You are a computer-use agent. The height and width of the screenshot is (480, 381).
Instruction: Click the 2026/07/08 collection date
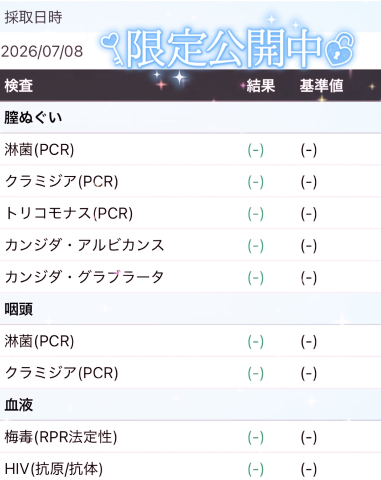(x=42, y=52)
